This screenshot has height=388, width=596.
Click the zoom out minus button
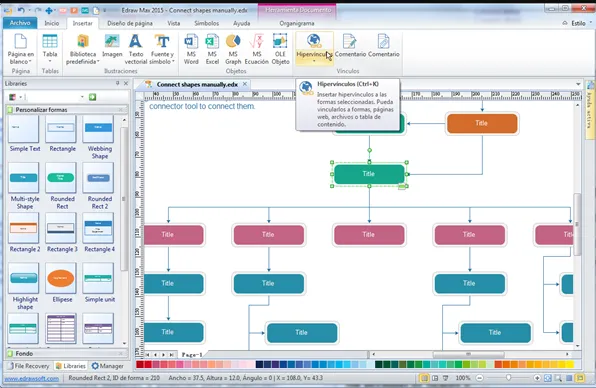tap(480, 378)
